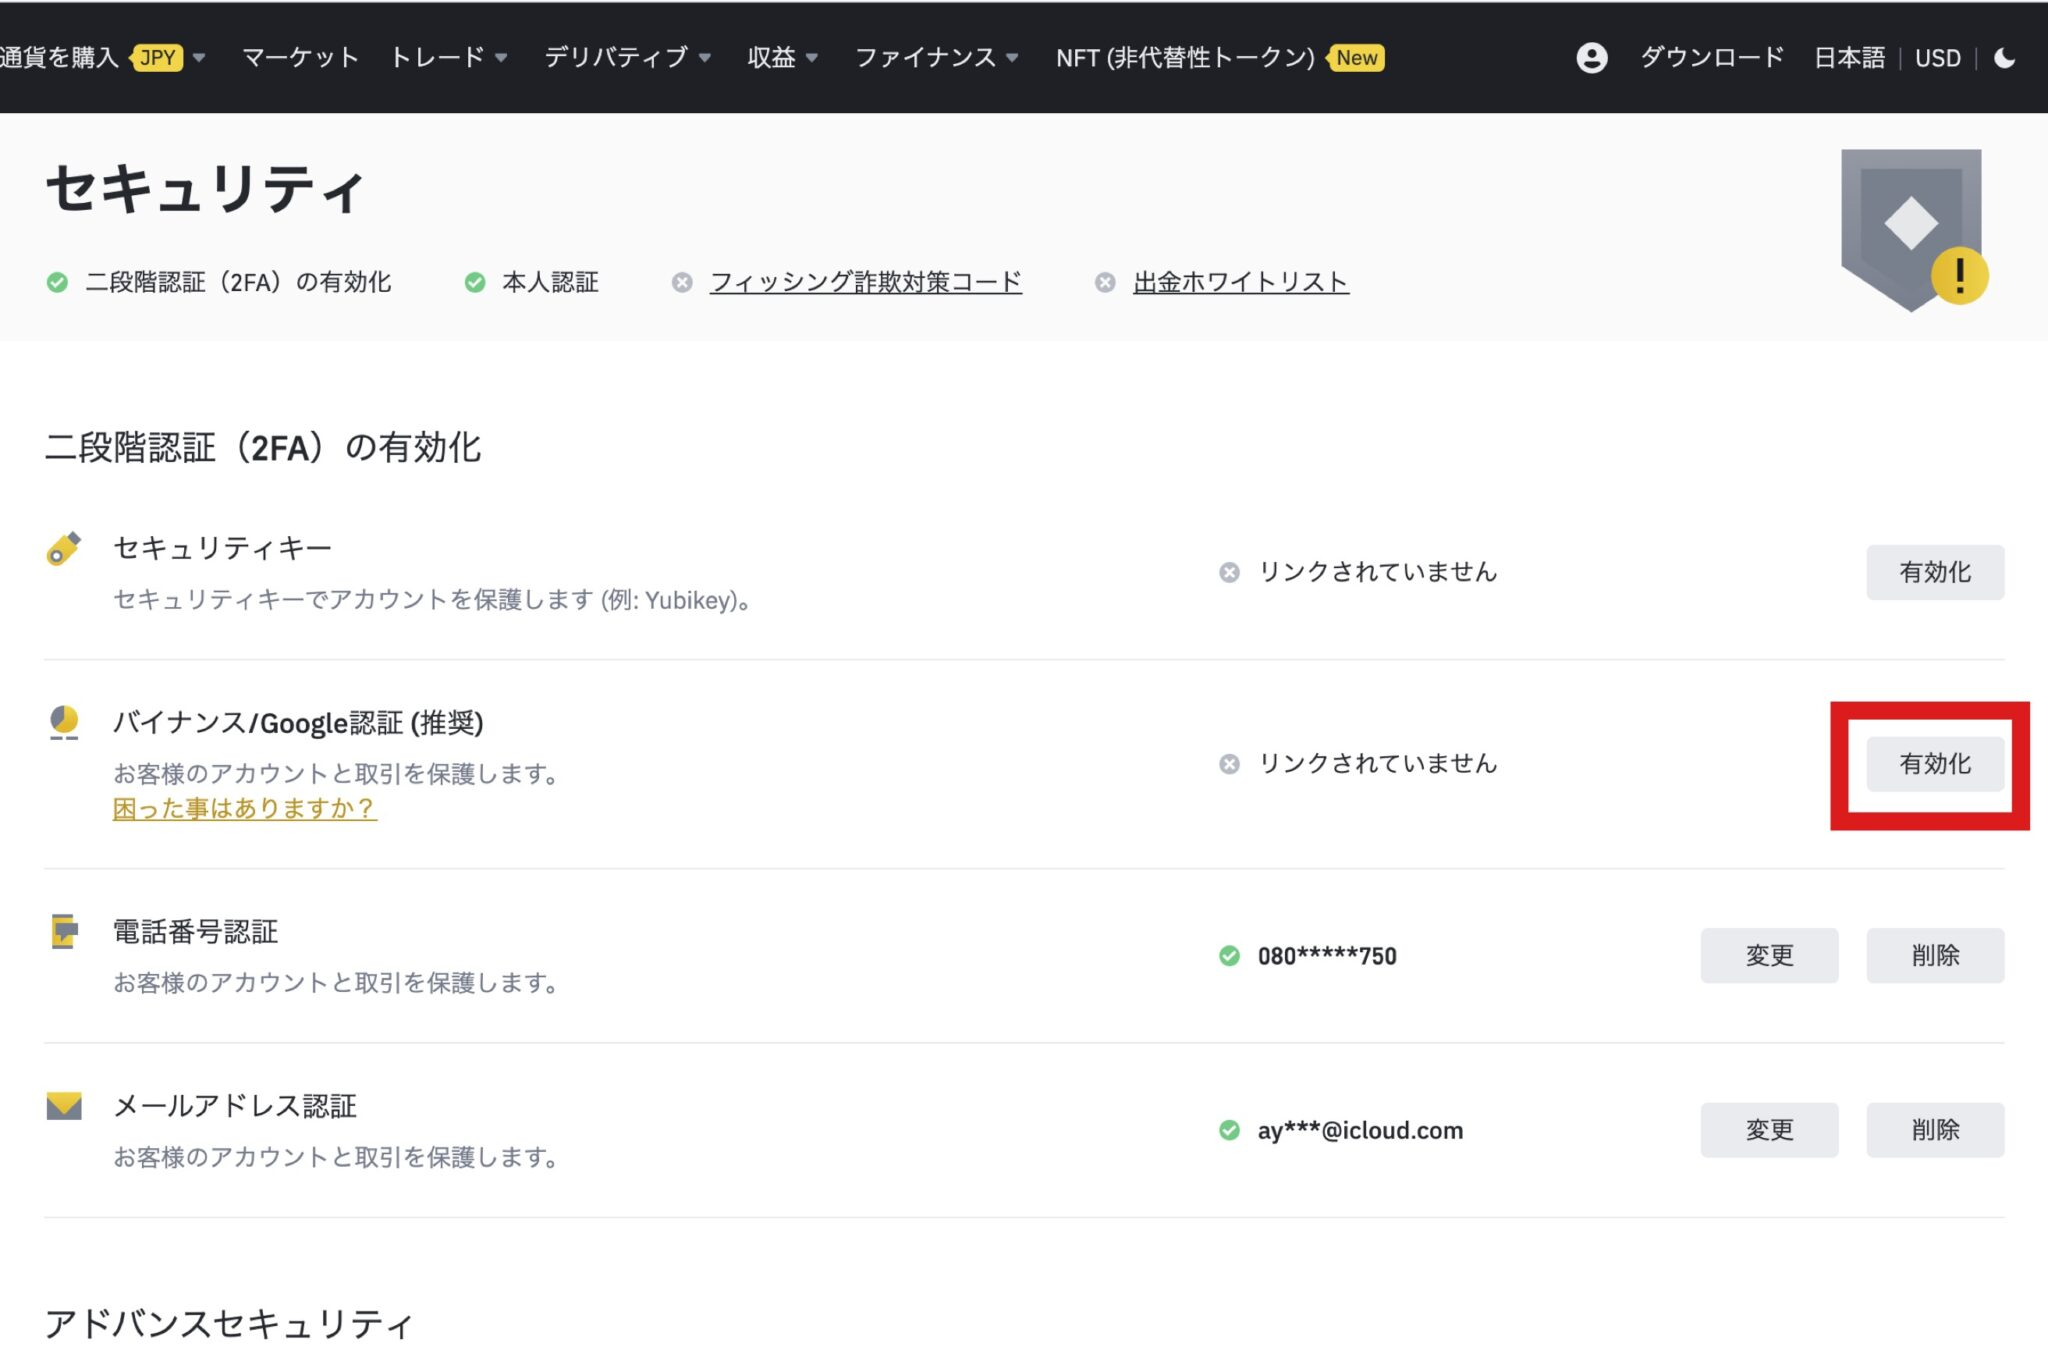
Task: Click the セキュリティキー row title
Action: [x=222, y=548]
